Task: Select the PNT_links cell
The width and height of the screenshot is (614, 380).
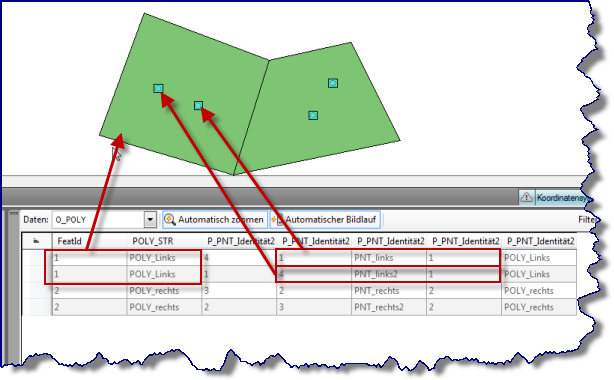Action: 389,258
